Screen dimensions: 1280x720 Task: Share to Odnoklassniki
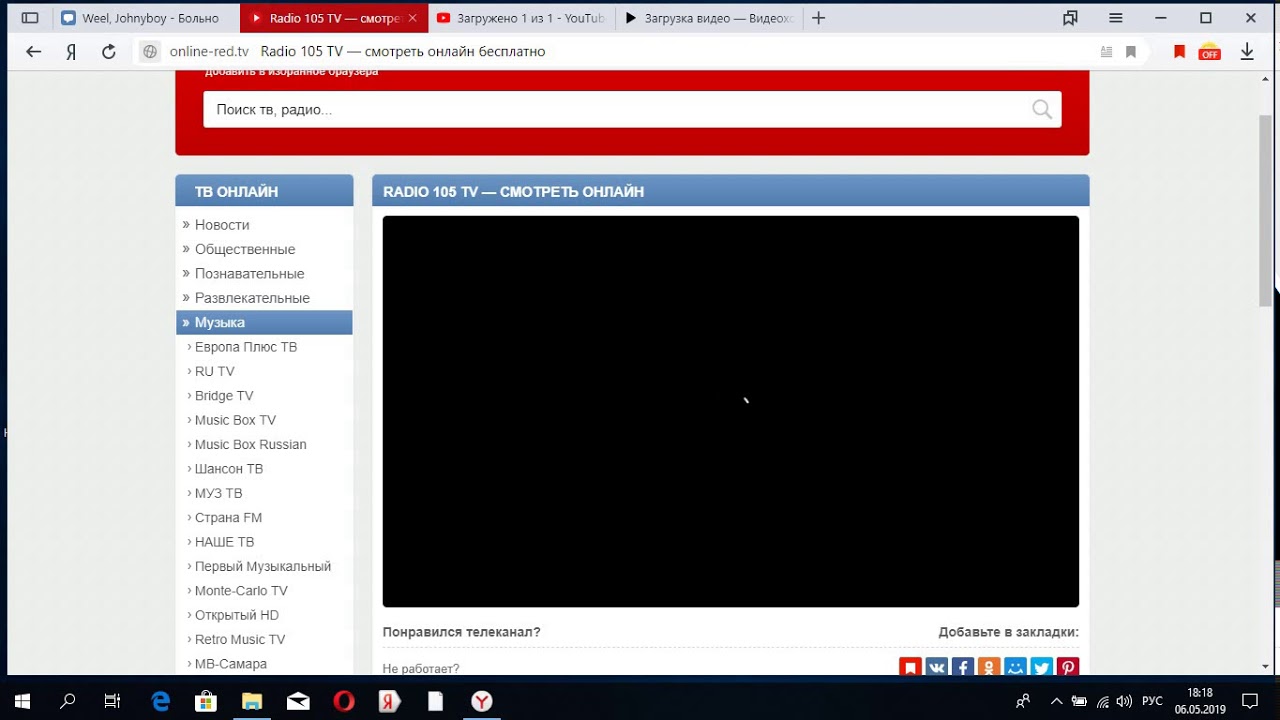click(989, 667)
